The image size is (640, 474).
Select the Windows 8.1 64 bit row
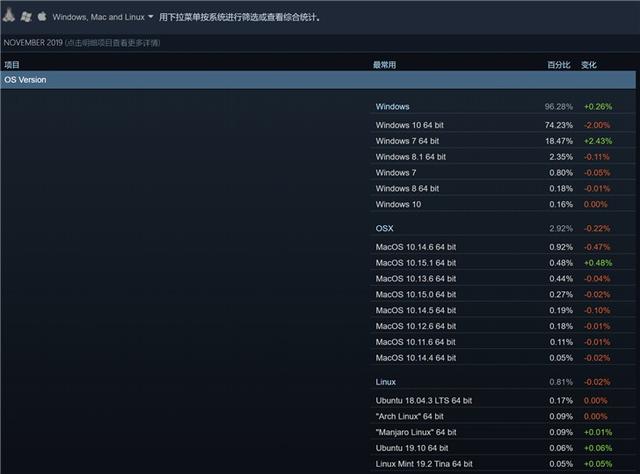click(503, 157)
